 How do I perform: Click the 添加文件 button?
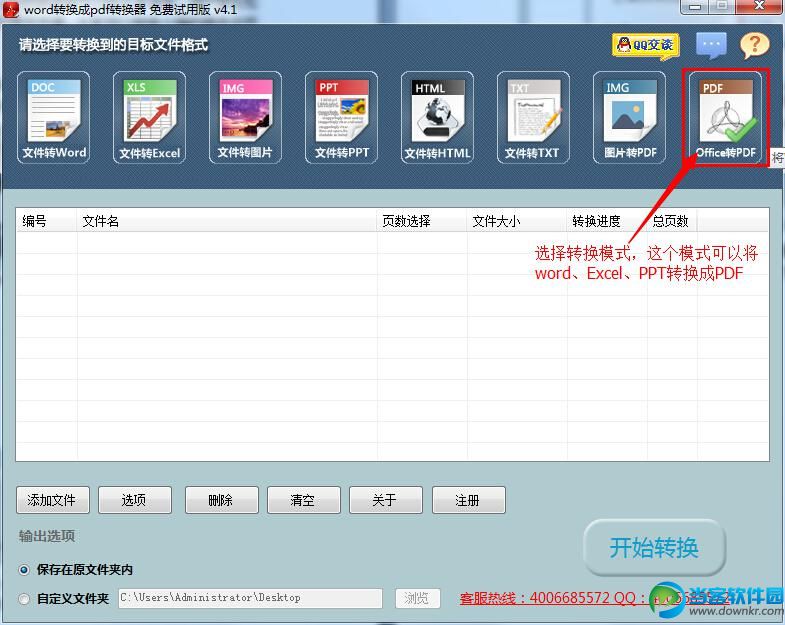tap(53, 500)
